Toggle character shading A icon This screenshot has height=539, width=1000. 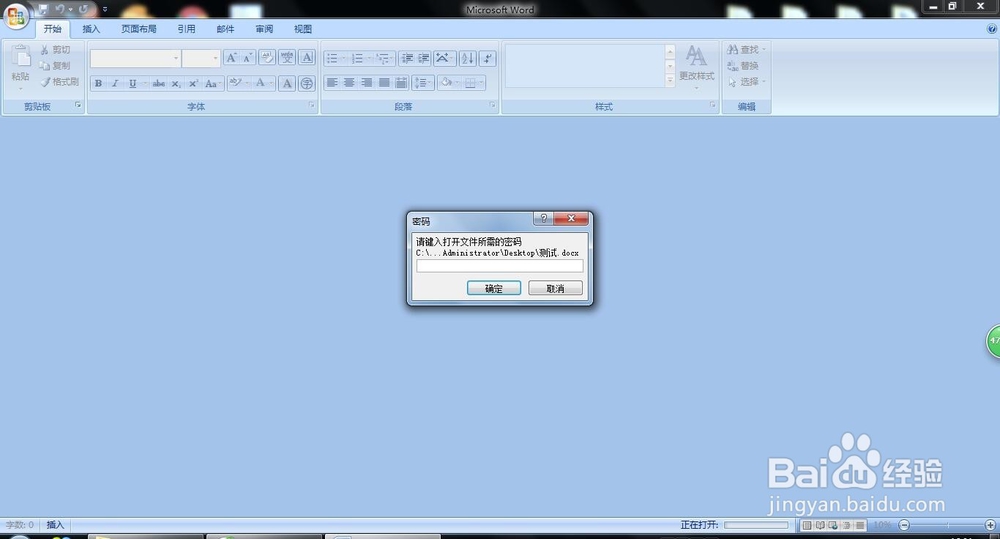tap(287, 84)
